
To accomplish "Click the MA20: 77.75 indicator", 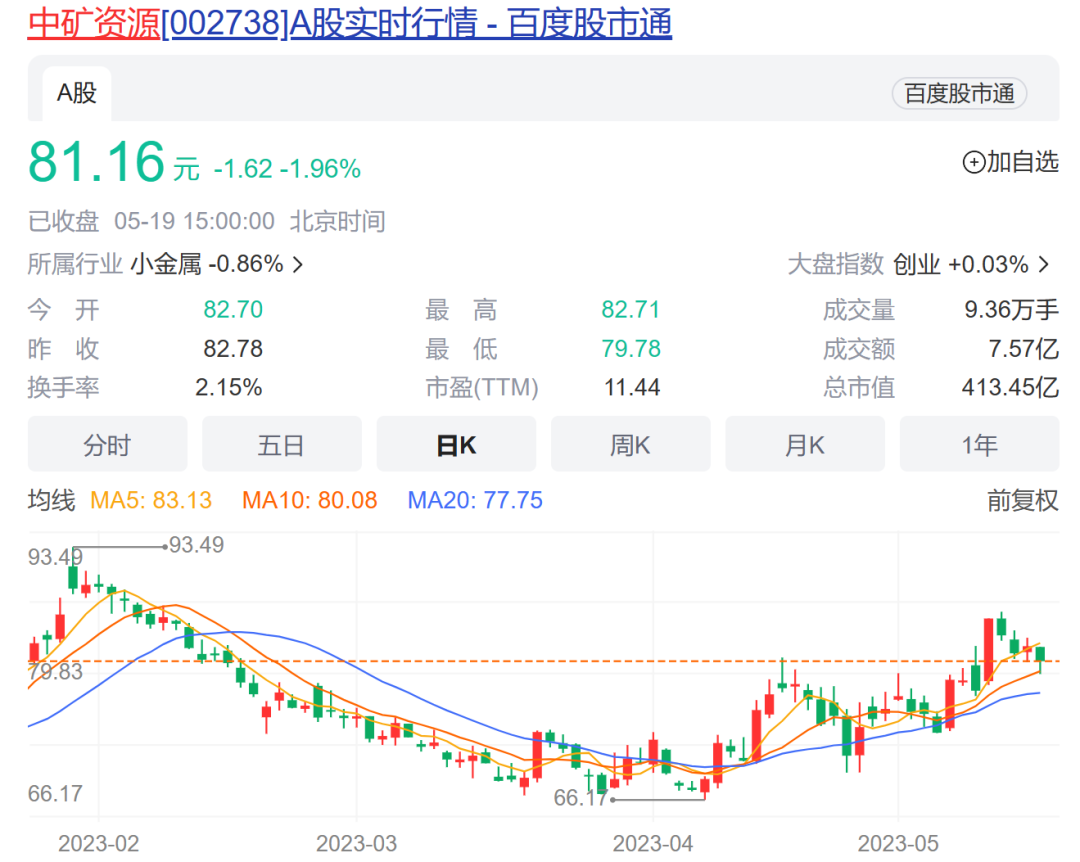I will (475, 500).
